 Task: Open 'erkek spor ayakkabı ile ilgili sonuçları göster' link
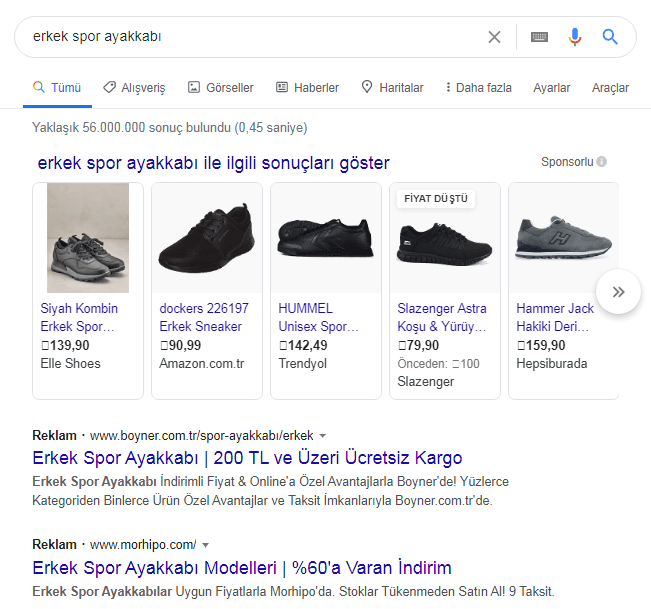(213, 163)
